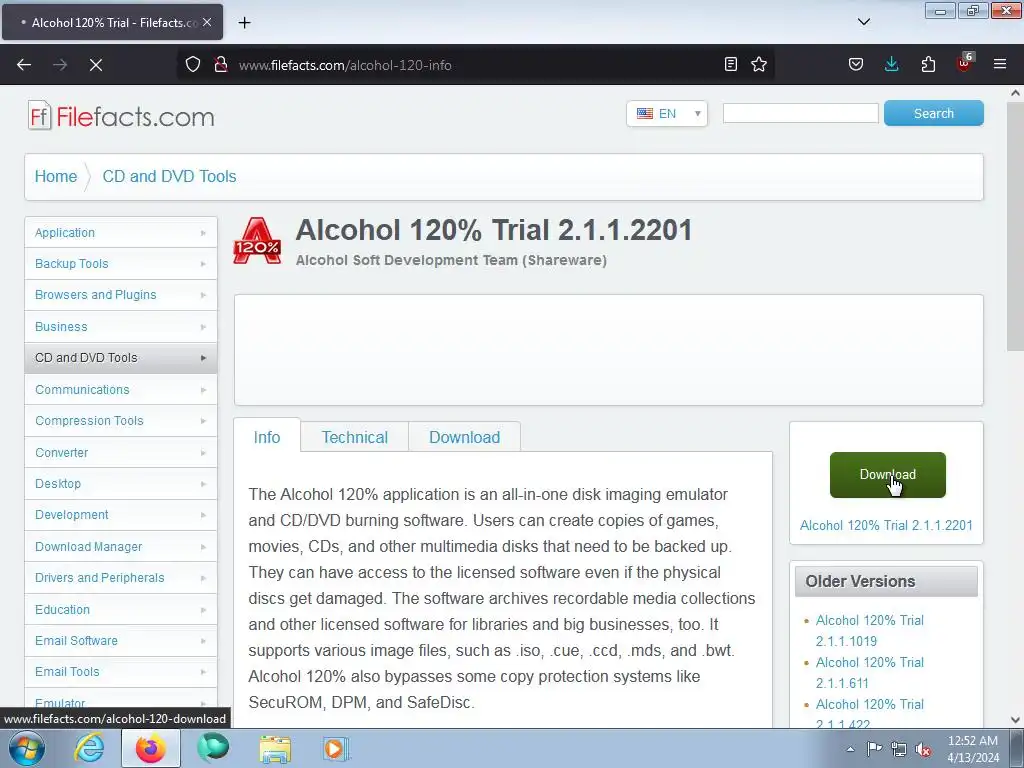1024x768 pixels.
Task: Open the Firefox hamburger menu
Action: (x=1000, y=64)
